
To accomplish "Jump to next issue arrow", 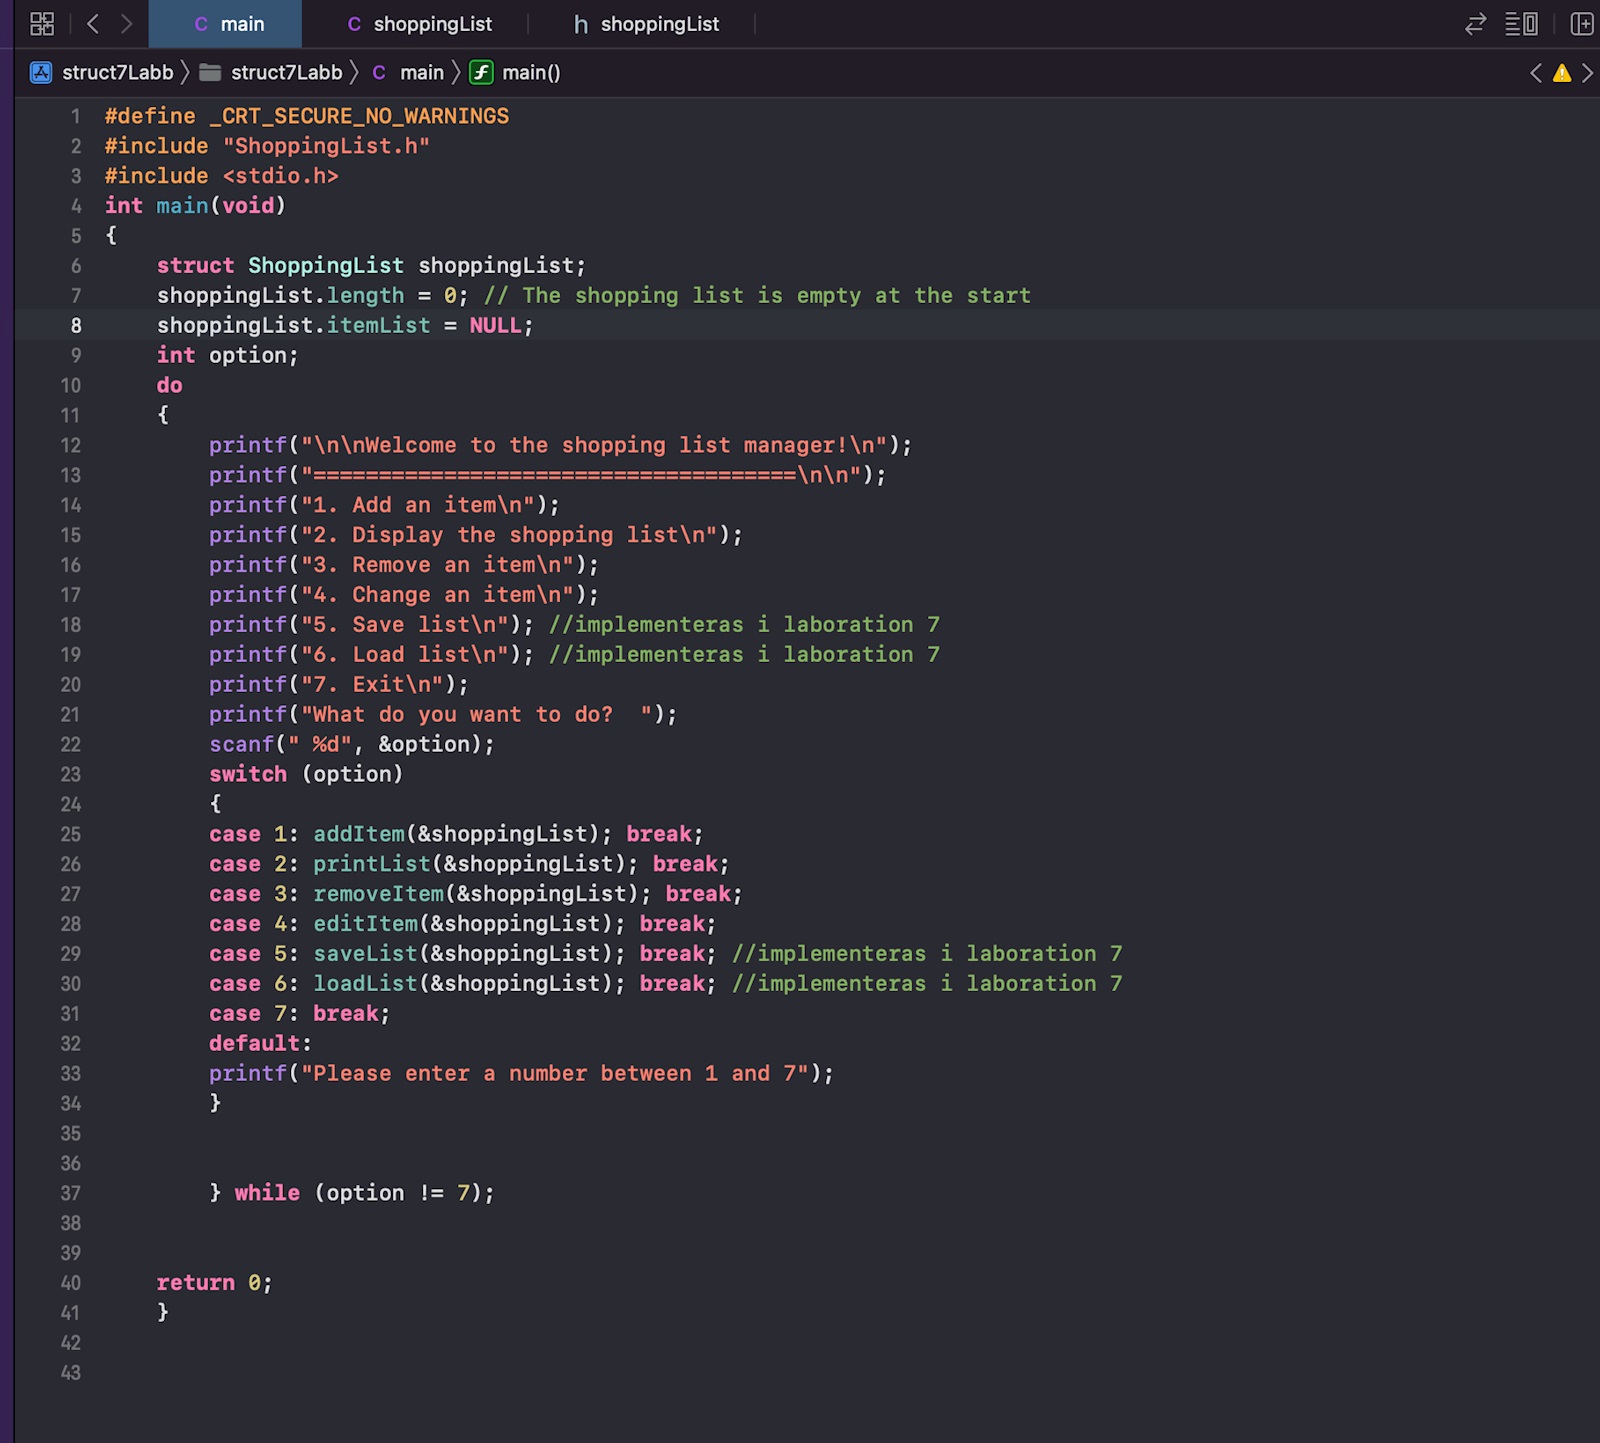I will 1587,73.
